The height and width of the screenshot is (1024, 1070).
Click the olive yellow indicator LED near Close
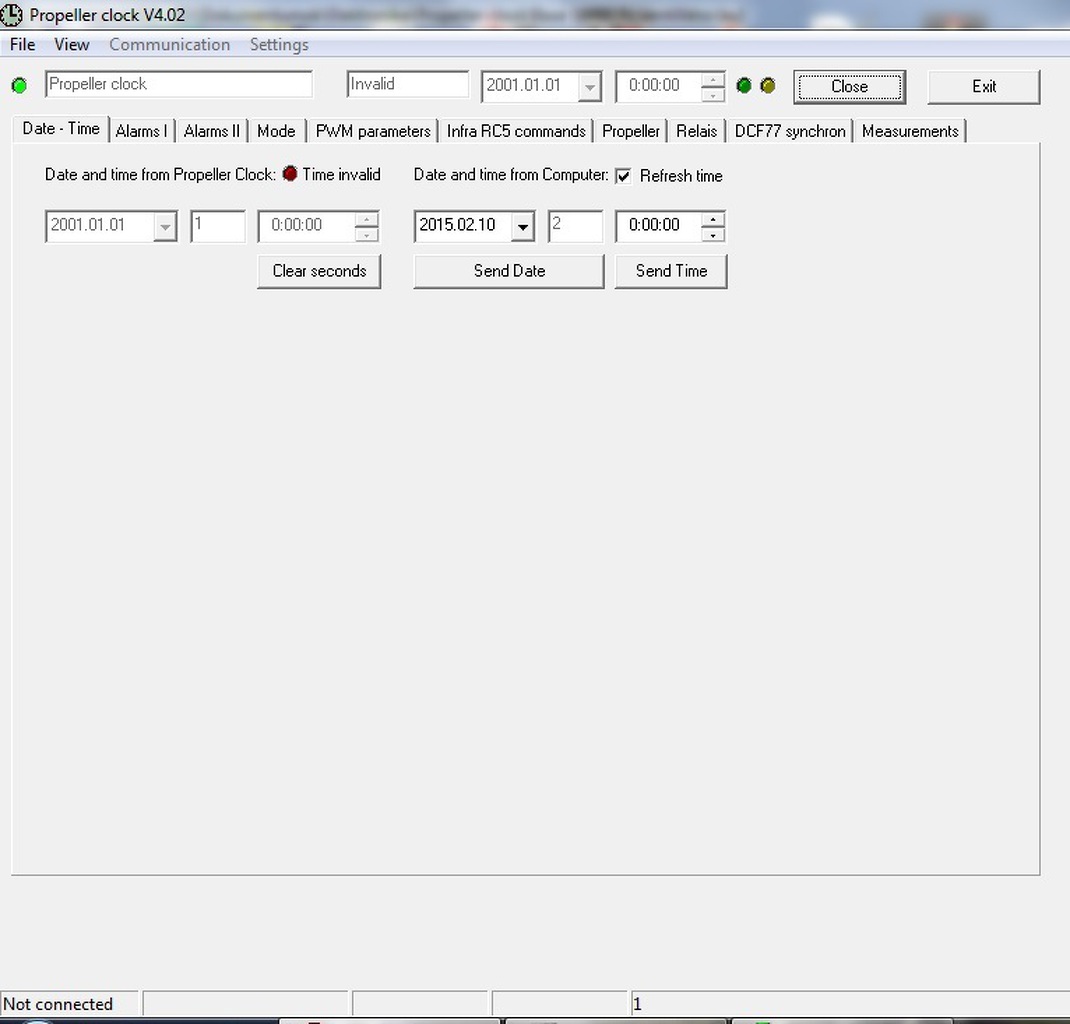[x=768, y=85]
